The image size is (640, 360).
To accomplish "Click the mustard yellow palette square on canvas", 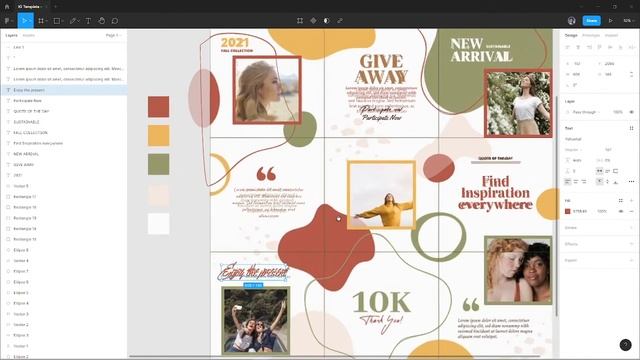I will (158, 136).
